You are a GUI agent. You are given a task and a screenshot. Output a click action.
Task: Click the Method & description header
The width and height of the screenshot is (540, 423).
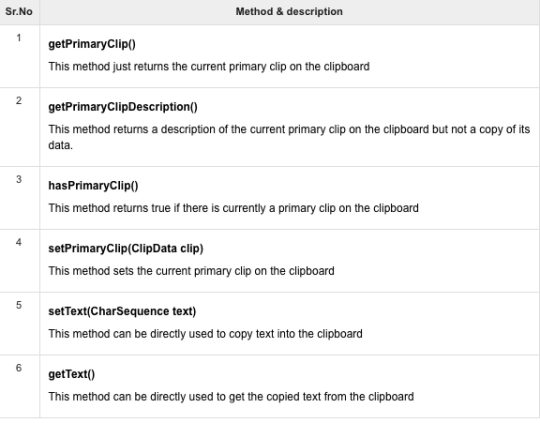[289, 11]
